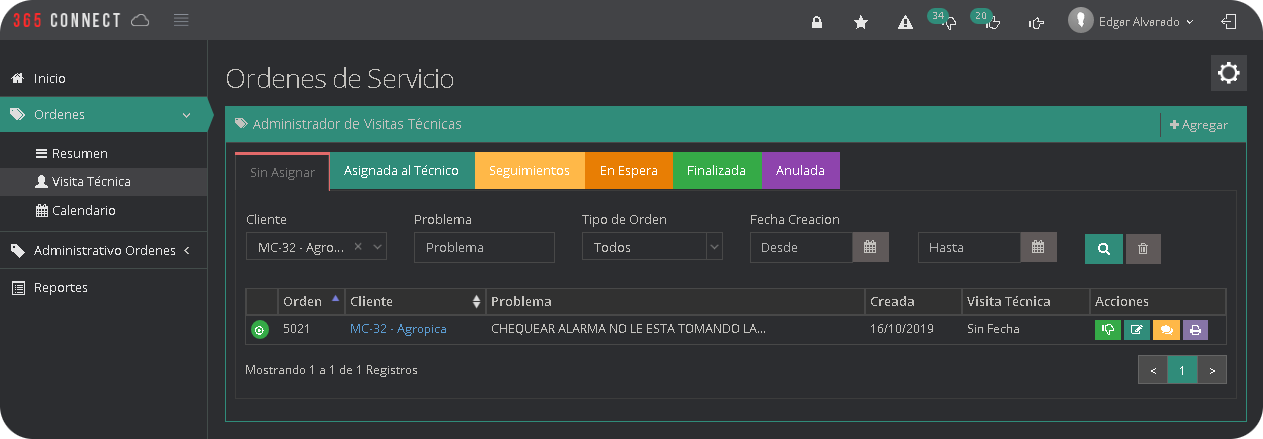Open the MC-32 - Agropica client link
1263x439 pixels.
[398, 329]
